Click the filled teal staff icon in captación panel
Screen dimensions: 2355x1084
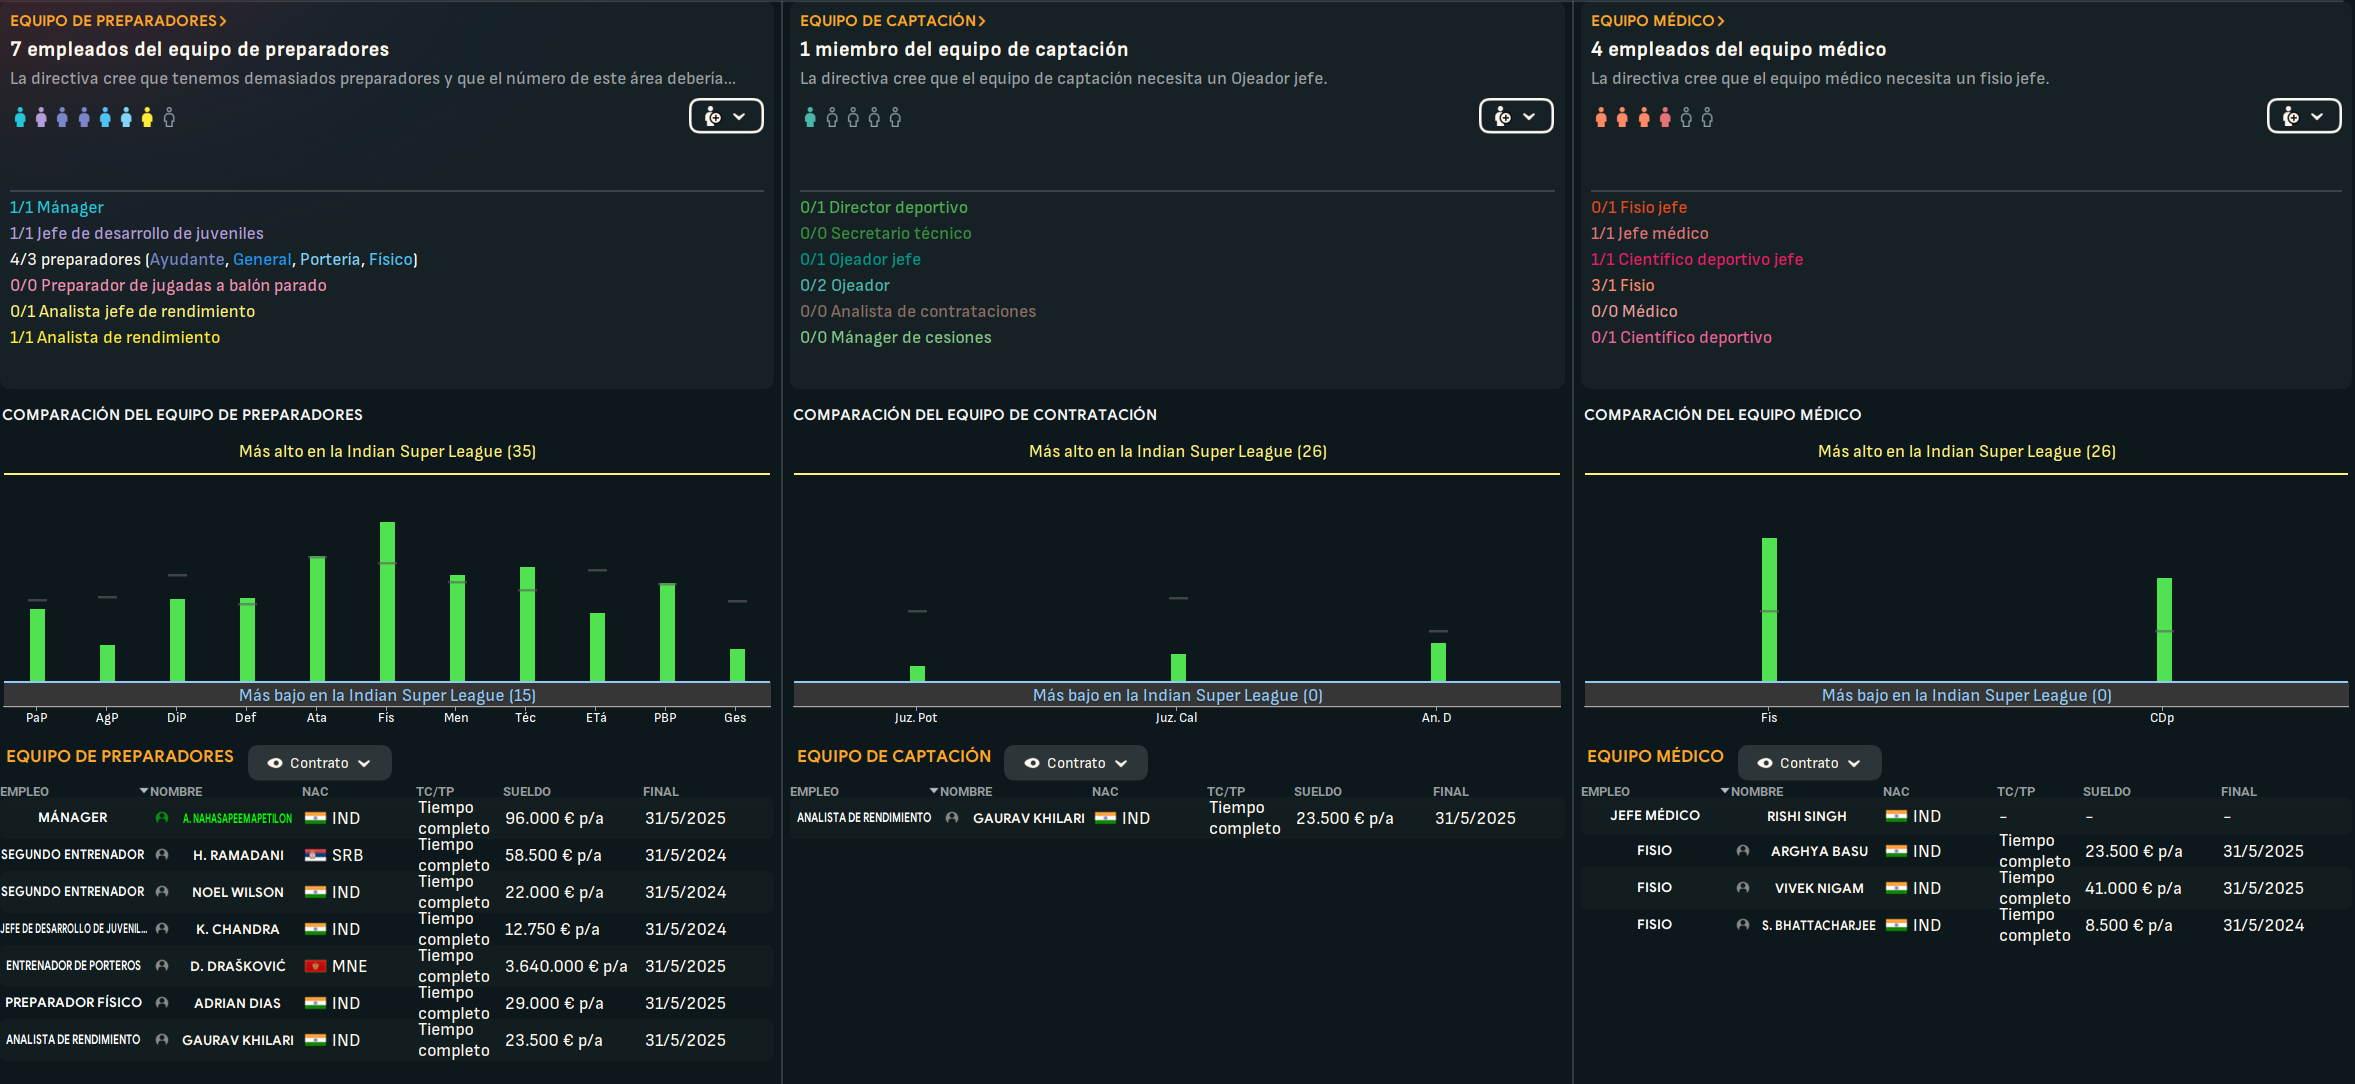pos(810,118)
